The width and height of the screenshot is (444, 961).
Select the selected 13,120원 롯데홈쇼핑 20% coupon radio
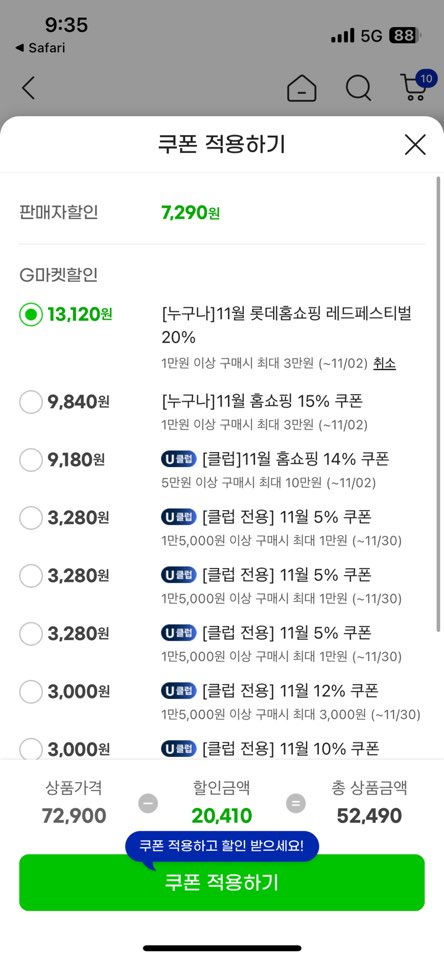coord(31,315)
